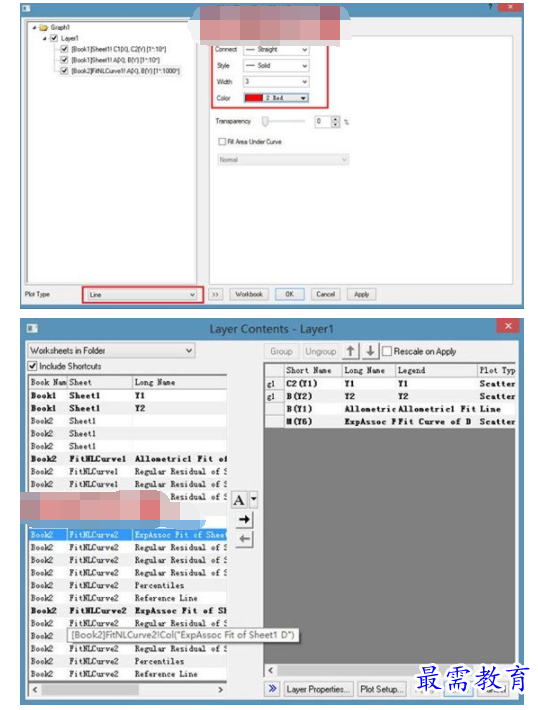
Task: Click the add plot right-arrow button
Action: point(244,519)
